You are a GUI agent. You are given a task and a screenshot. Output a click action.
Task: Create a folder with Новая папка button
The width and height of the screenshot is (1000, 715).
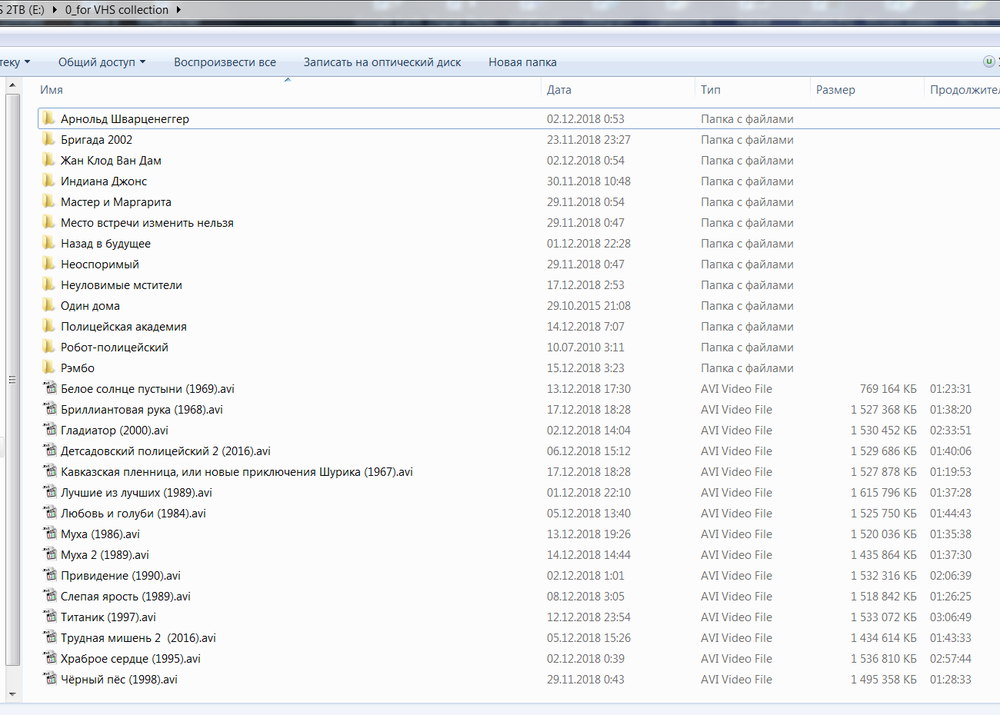pyautogui.click(x=522, y=62)
